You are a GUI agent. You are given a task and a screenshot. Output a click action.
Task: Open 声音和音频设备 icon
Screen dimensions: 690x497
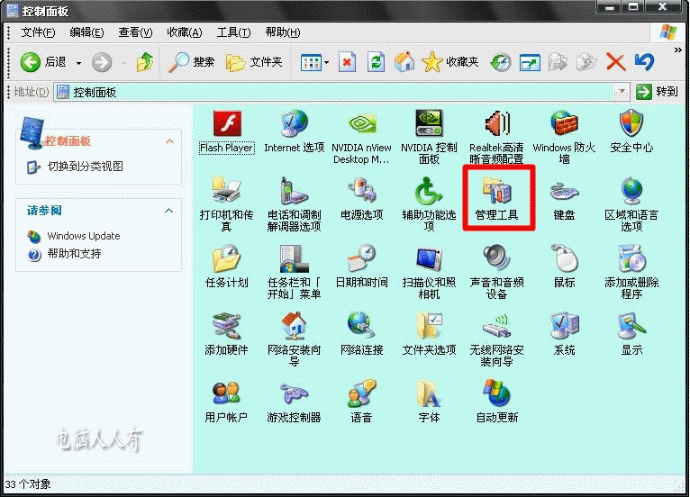click(x=496, y=272)
